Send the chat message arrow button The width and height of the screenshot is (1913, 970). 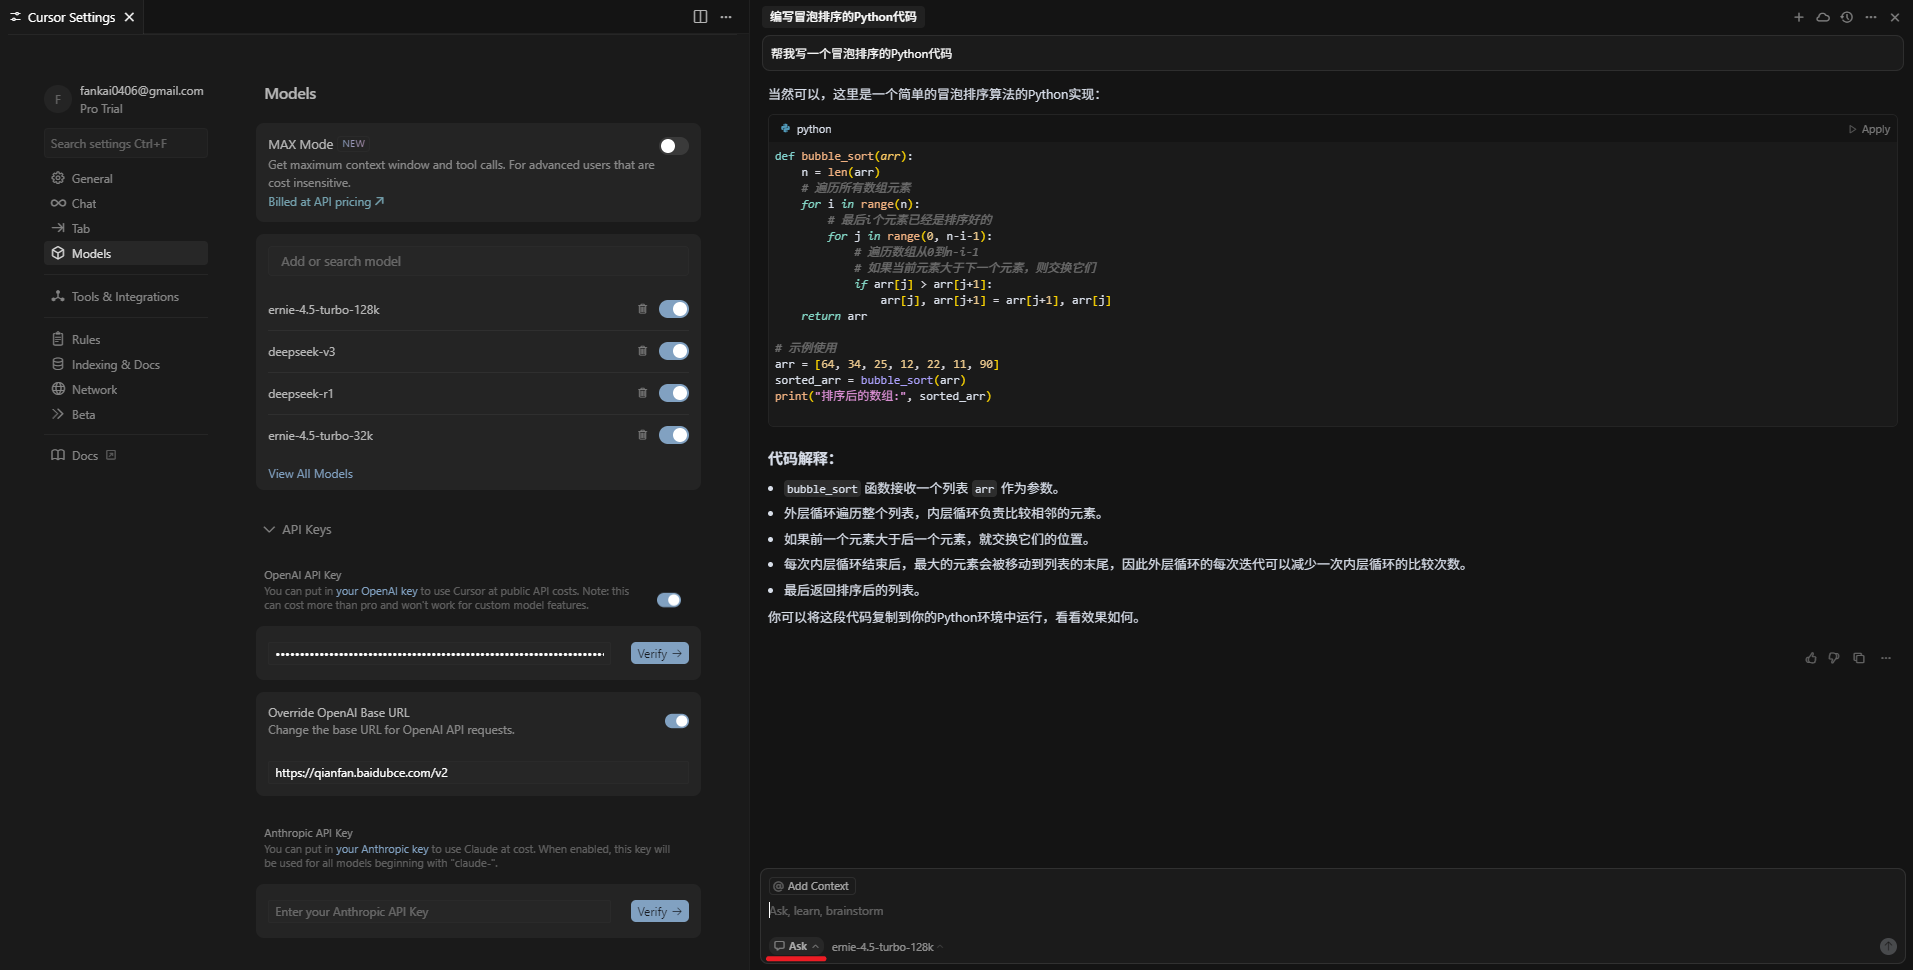(1888, 946)
